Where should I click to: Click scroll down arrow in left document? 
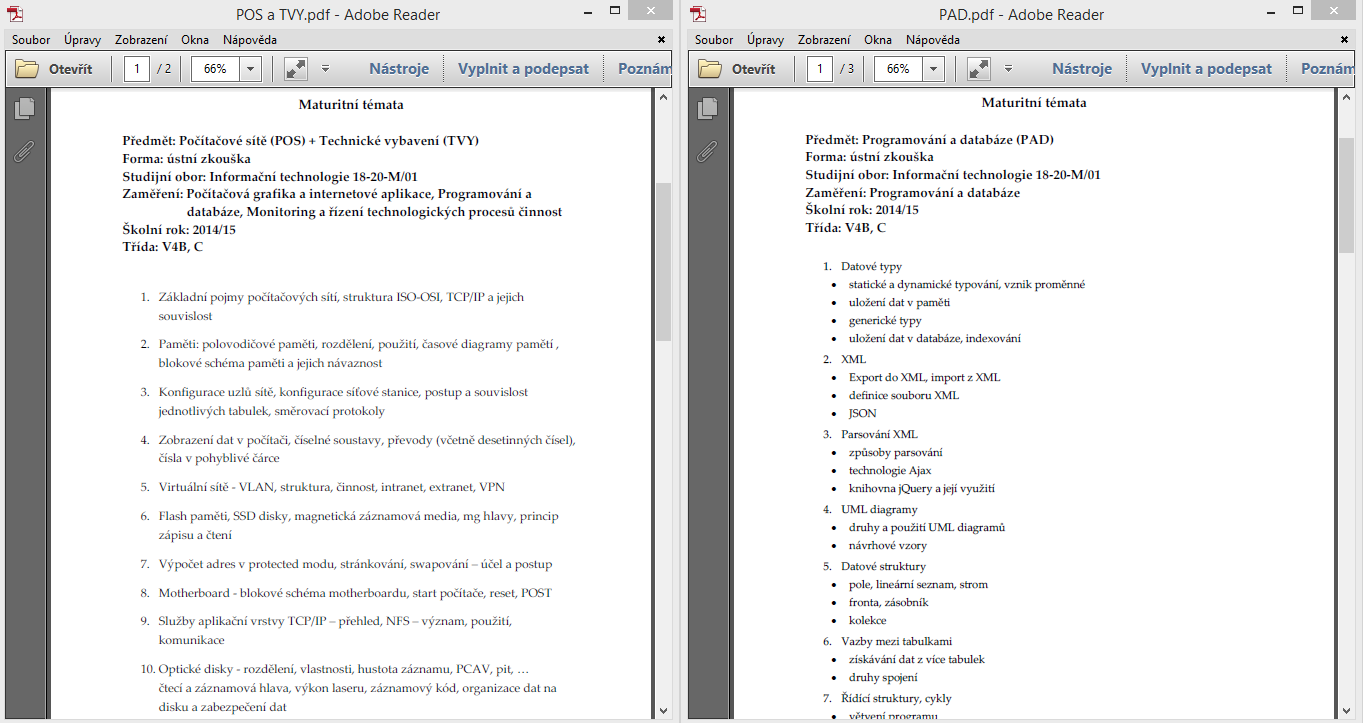pos(662,710)
